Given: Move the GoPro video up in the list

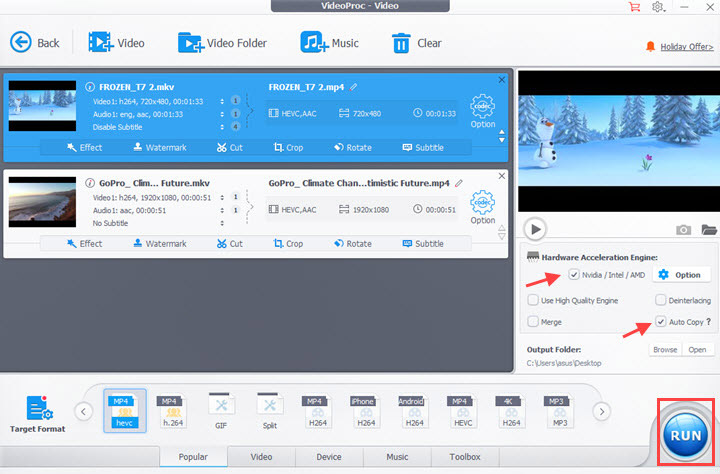Looking at the screenshot, I should click(x=502, y=228).
